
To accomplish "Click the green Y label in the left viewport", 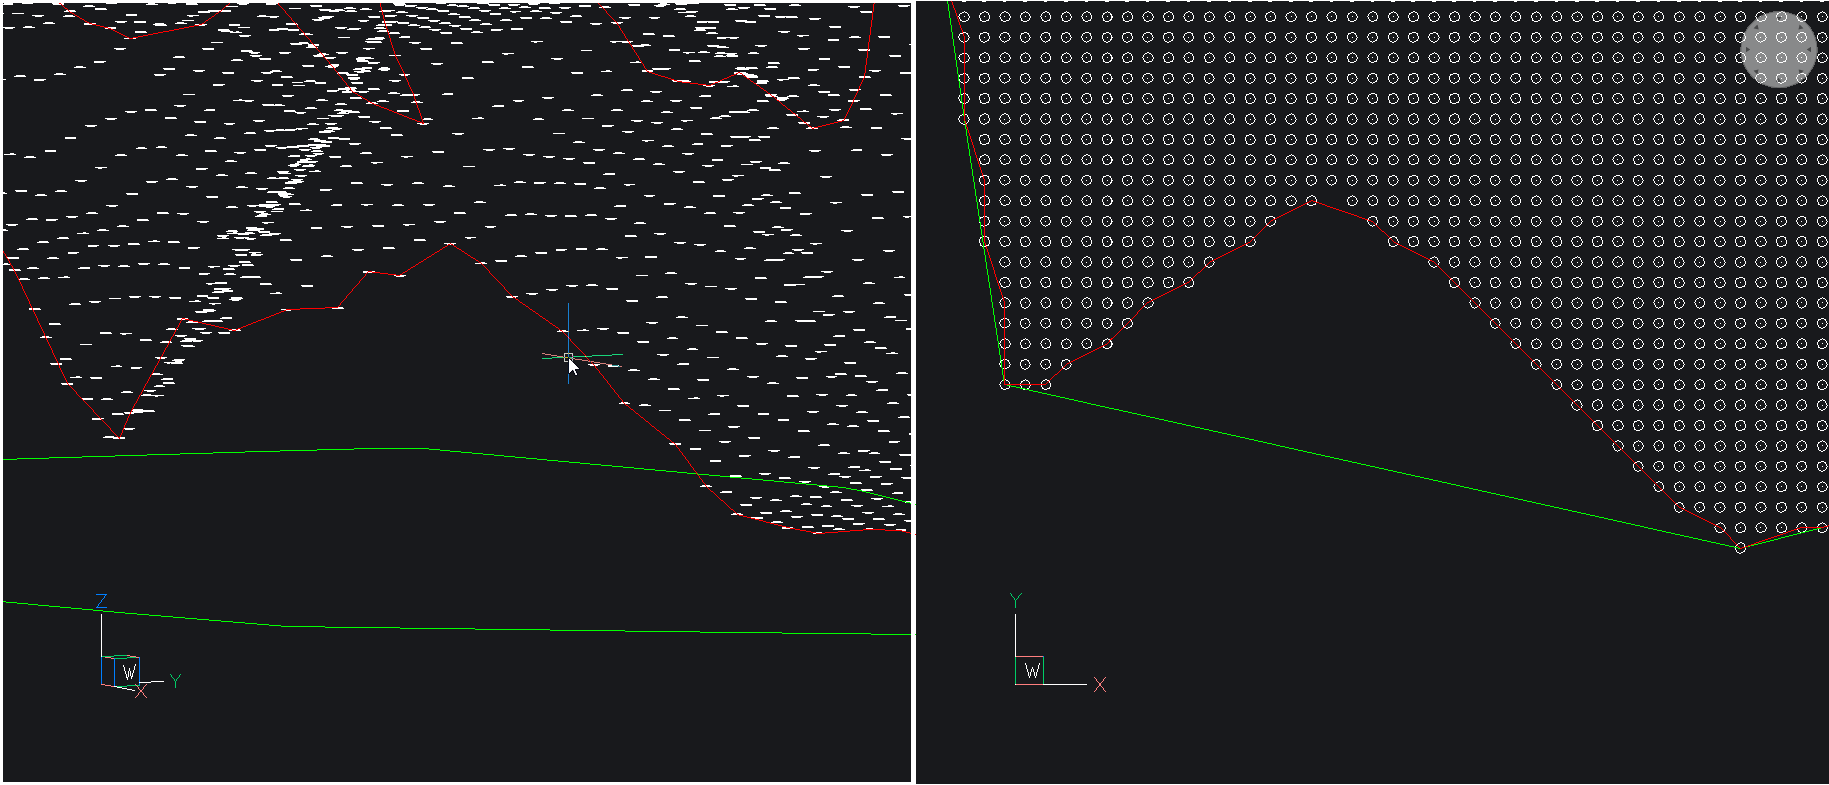I will coord(175,681).
